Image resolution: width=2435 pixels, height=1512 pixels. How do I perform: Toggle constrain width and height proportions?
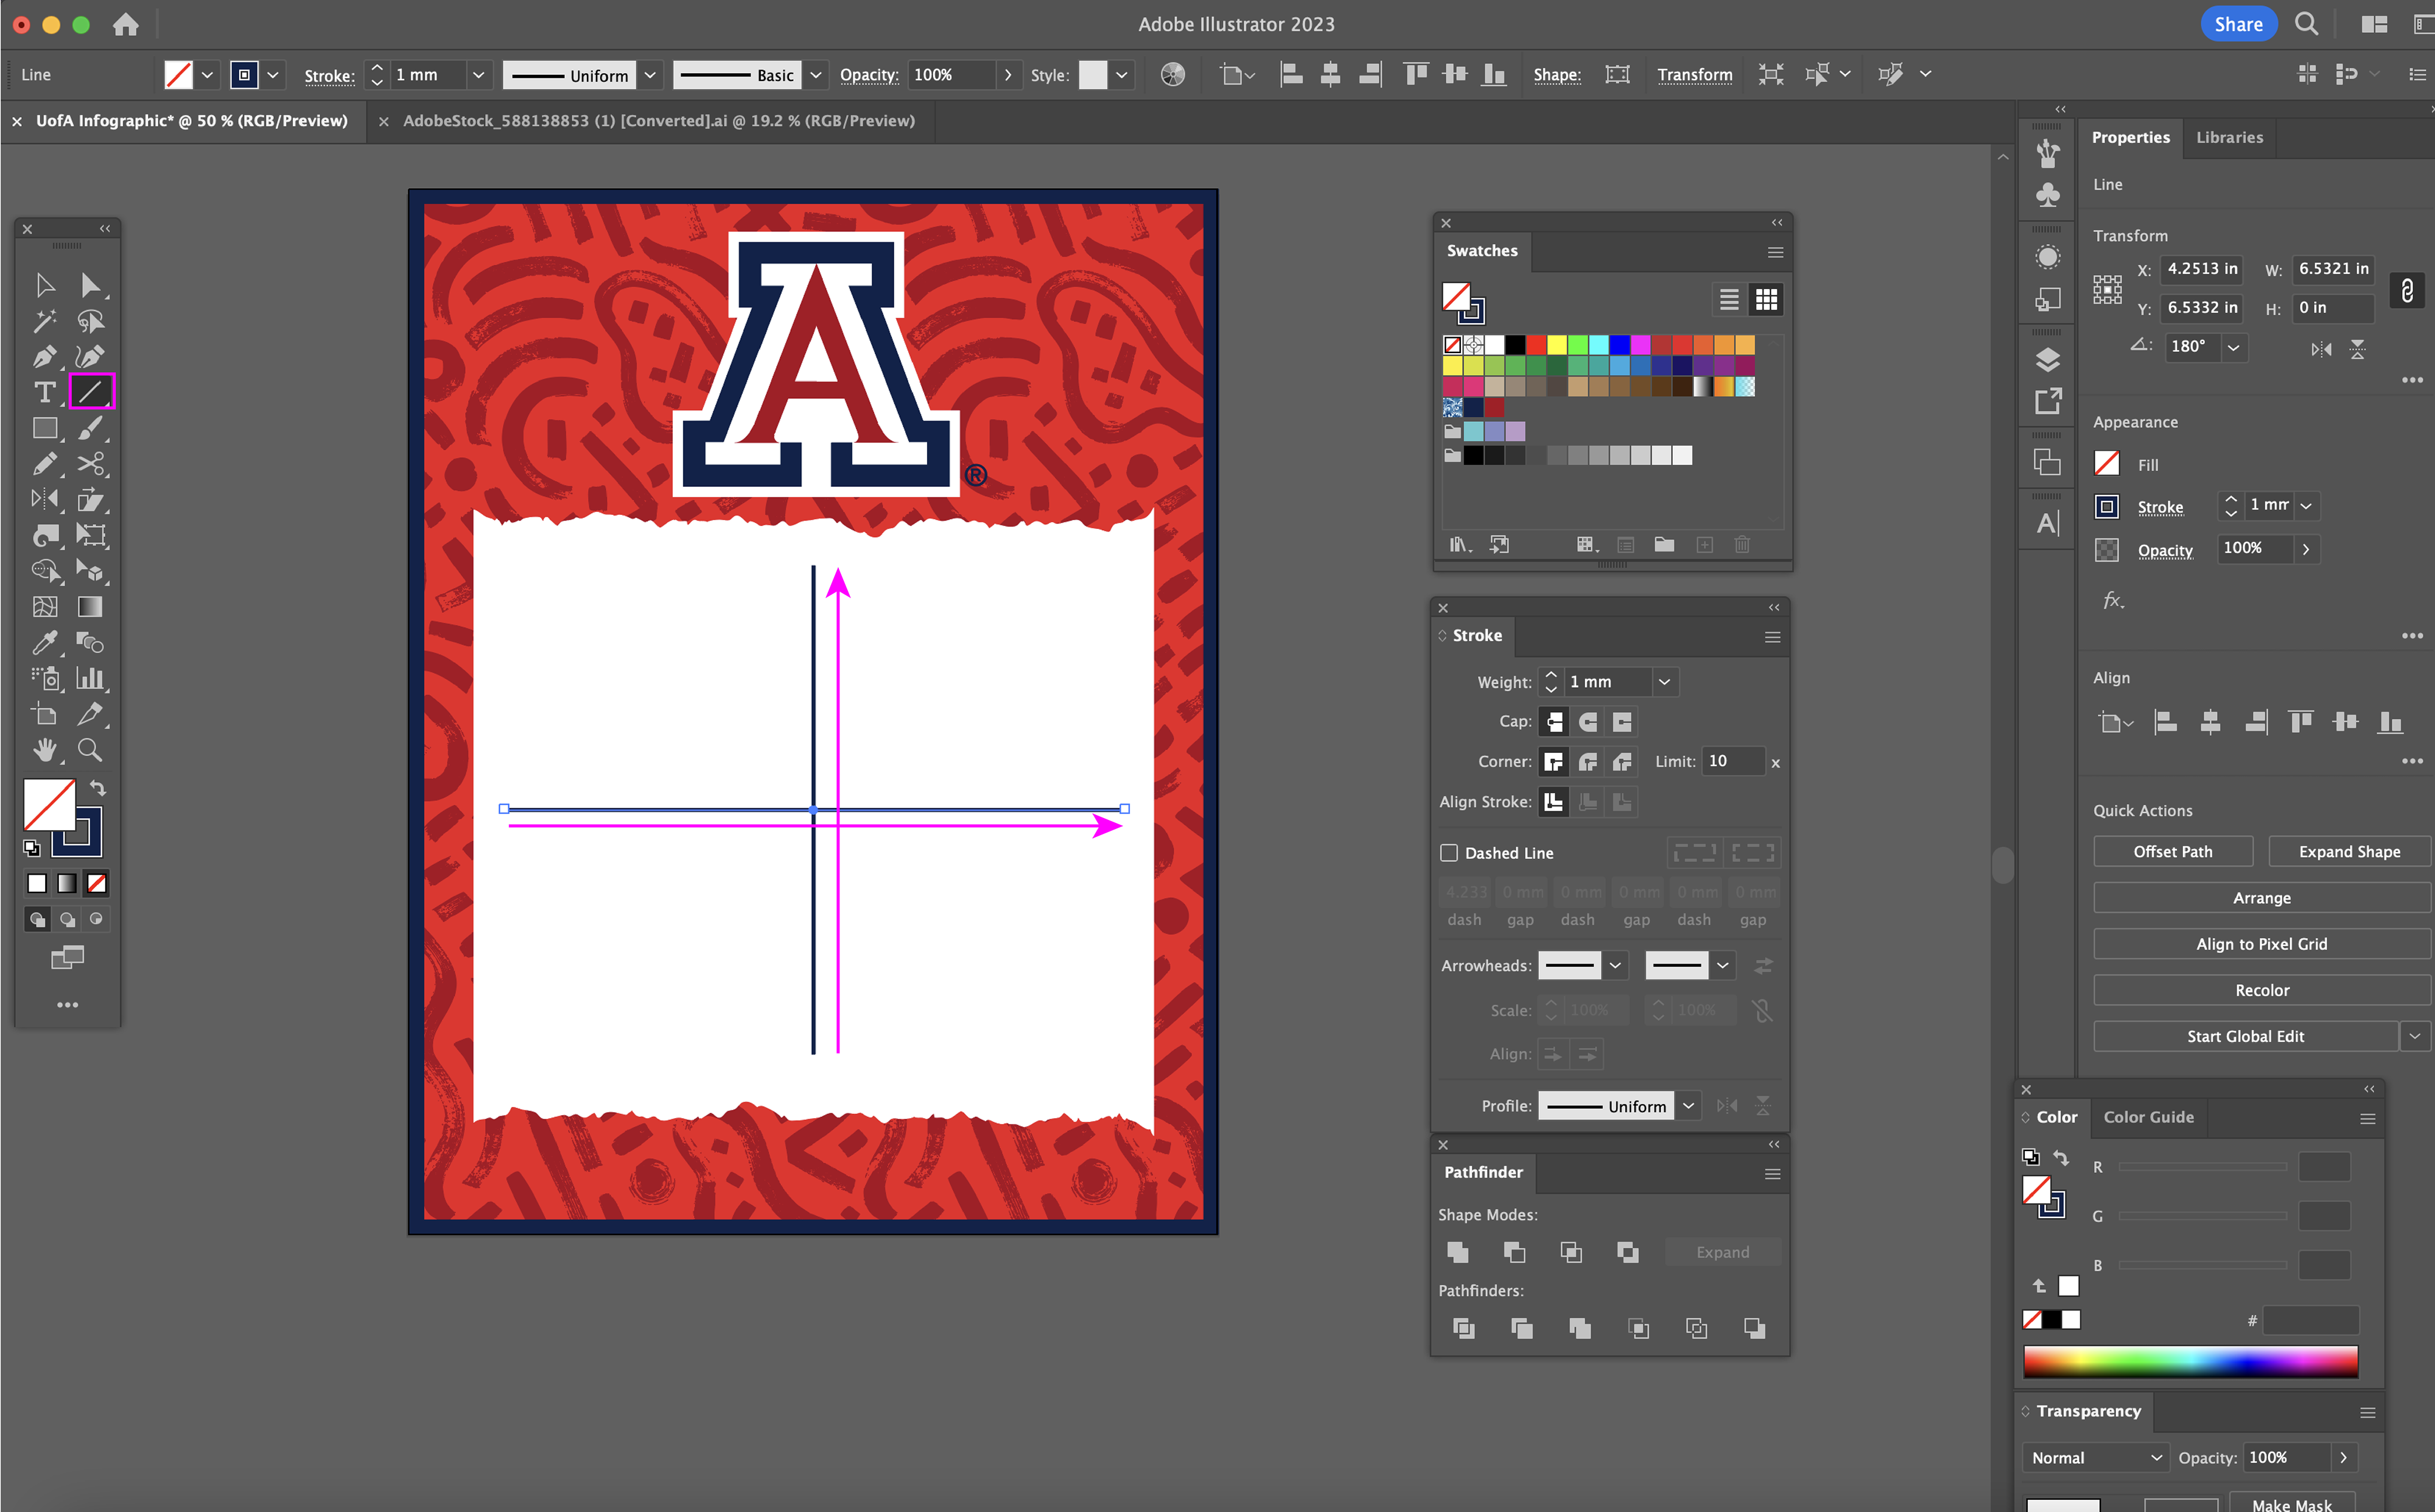2407,290
